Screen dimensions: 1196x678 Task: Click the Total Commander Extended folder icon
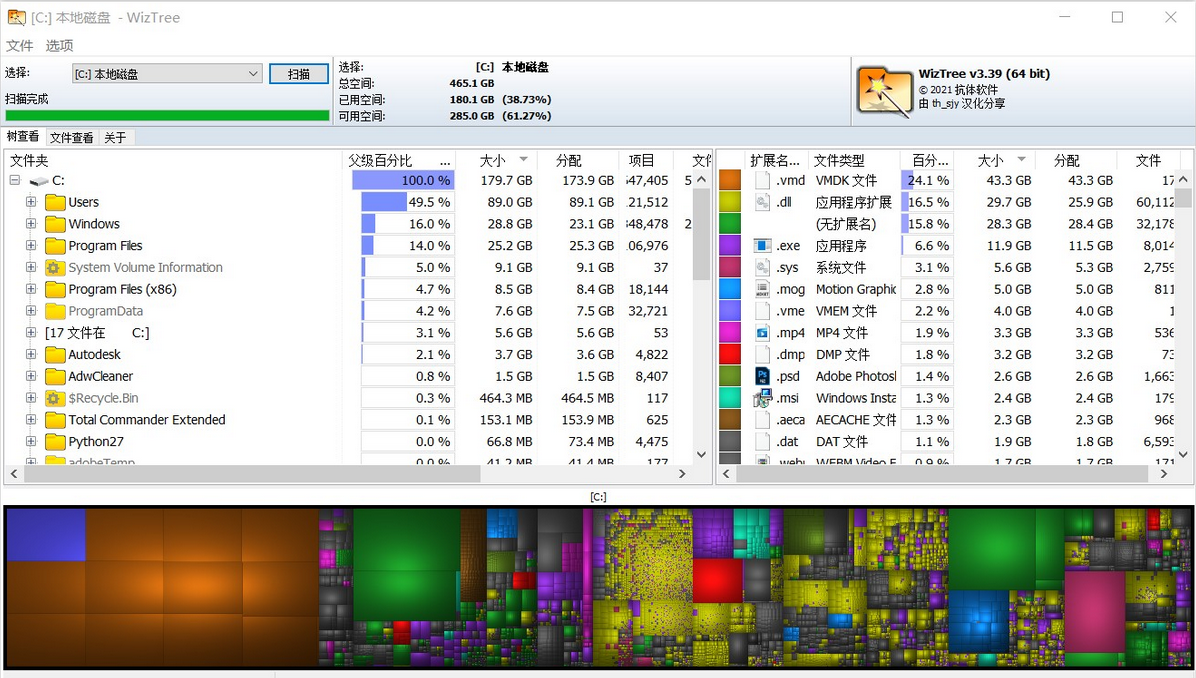(55, 419)
